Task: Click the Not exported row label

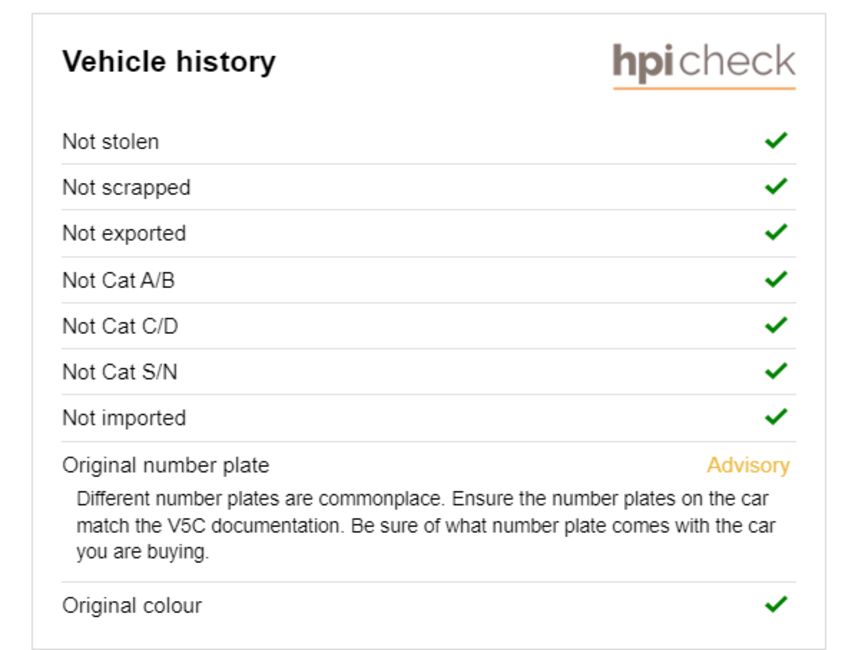Action: [124, 234]
